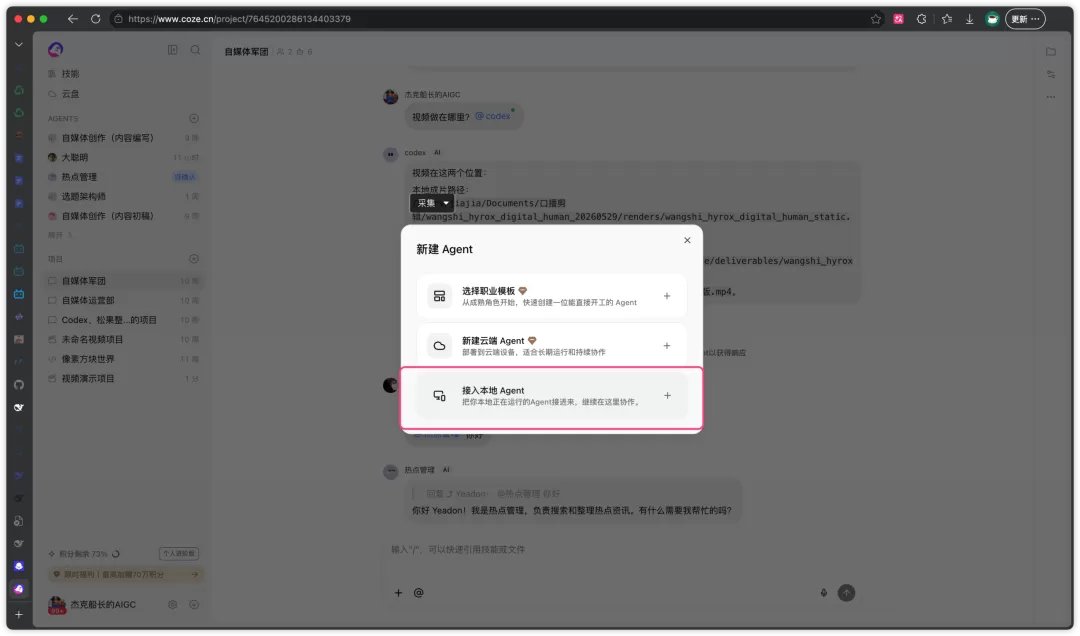Open project 自媒体运营部

click(x=124, y=300)
